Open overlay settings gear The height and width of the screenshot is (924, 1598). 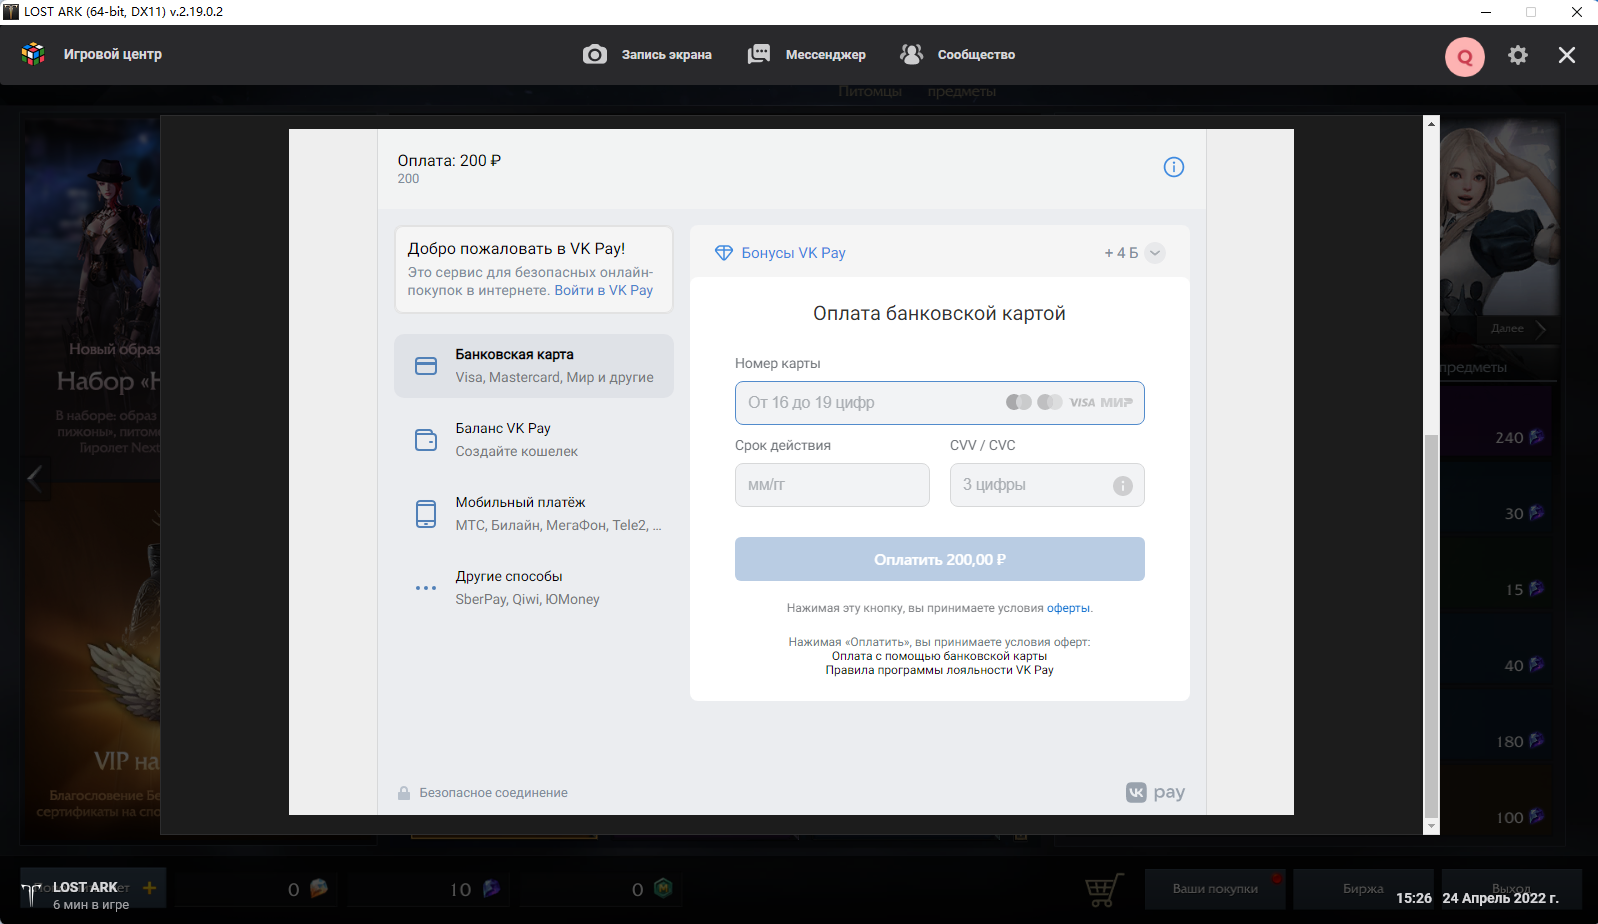point(1518,55)
